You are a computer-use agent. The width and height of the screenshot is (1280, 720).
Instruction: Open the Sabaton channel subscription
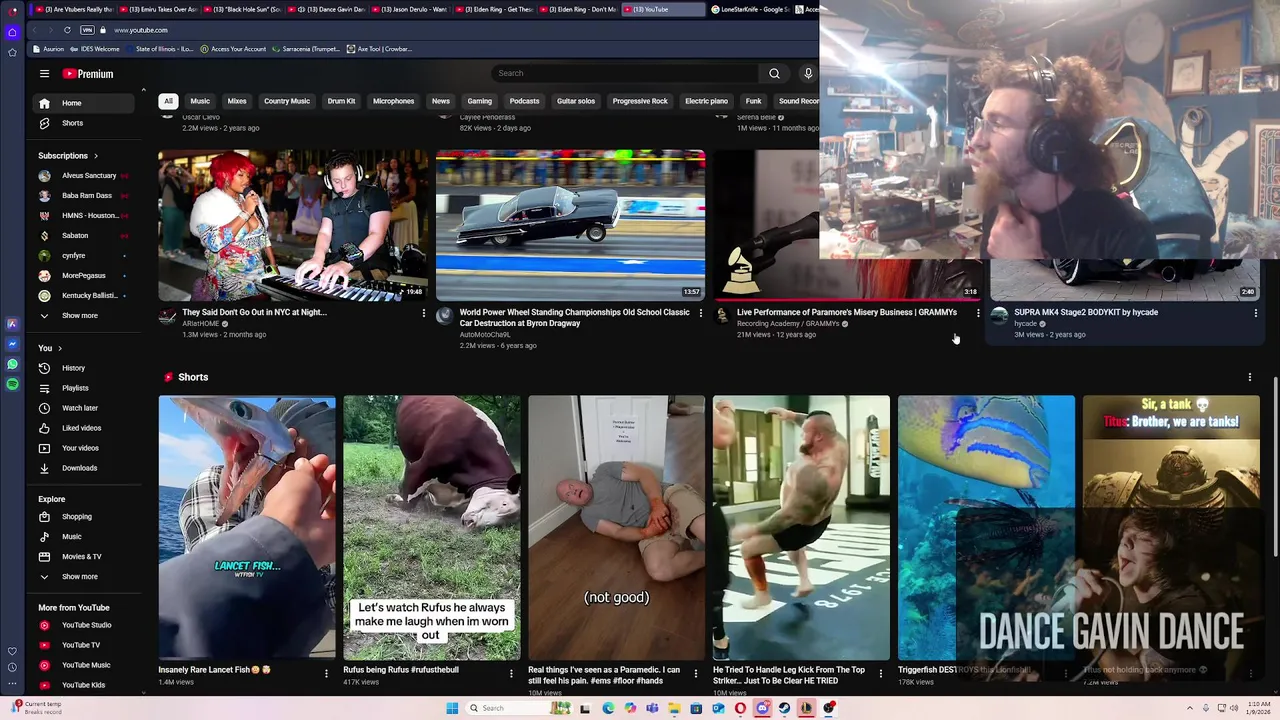click(84, 235)
